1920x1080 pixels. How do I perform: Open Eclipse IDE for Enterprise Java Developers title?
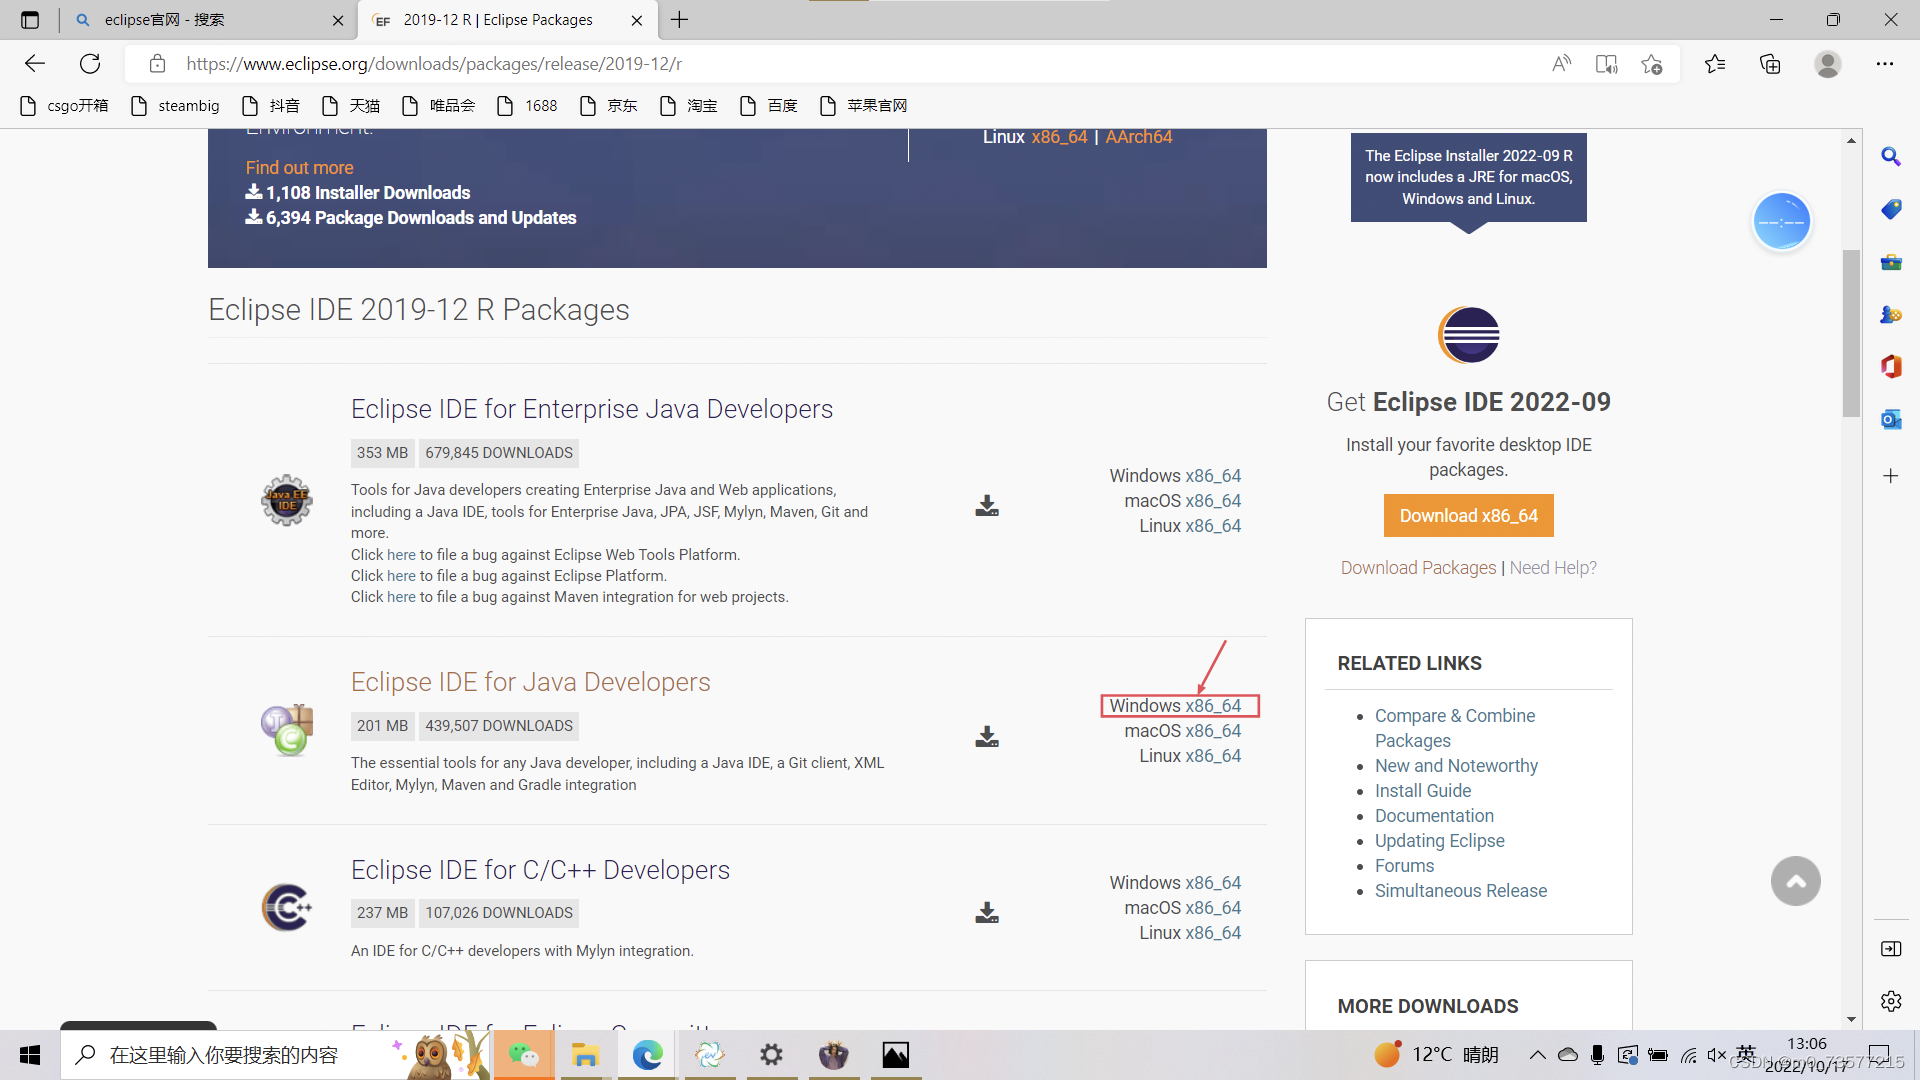pos(592,409)
